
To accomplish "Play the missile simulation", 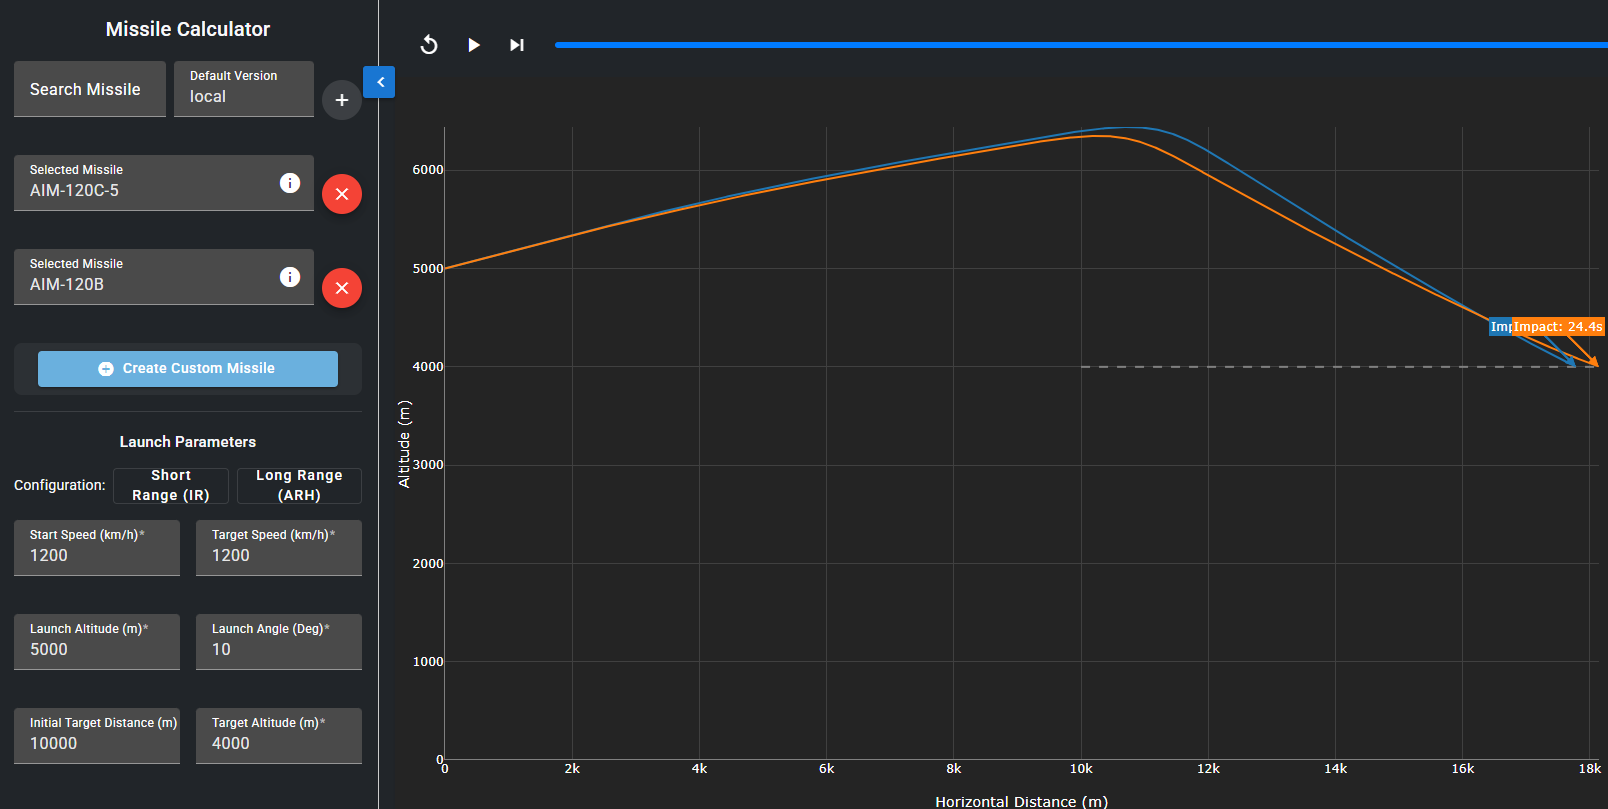I will tap(474, 45).
